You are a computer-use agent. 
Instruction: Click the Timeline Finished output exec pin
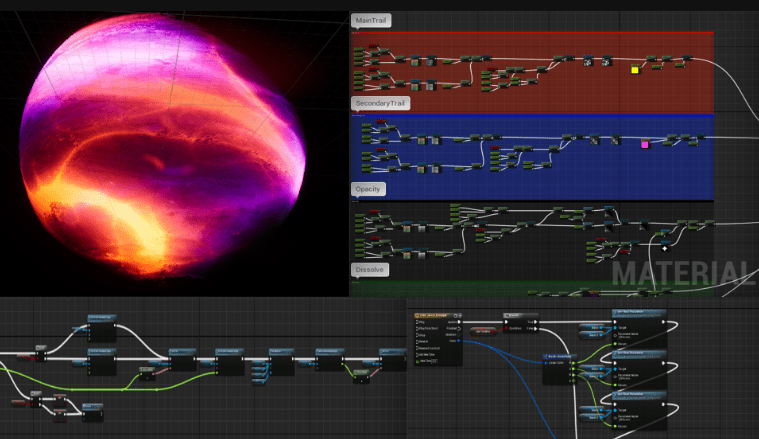tap(459, 328)
